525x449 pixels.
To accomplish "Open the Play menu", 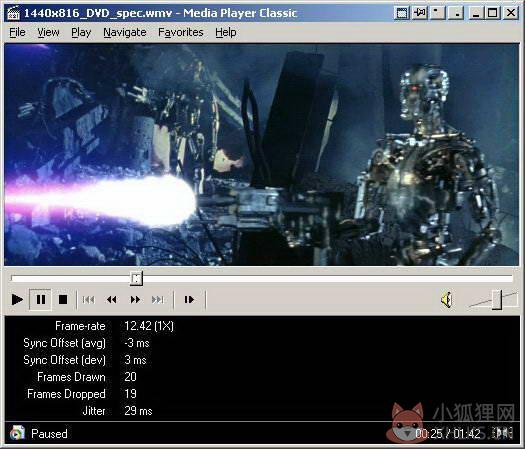I will [x=81, y=32].
